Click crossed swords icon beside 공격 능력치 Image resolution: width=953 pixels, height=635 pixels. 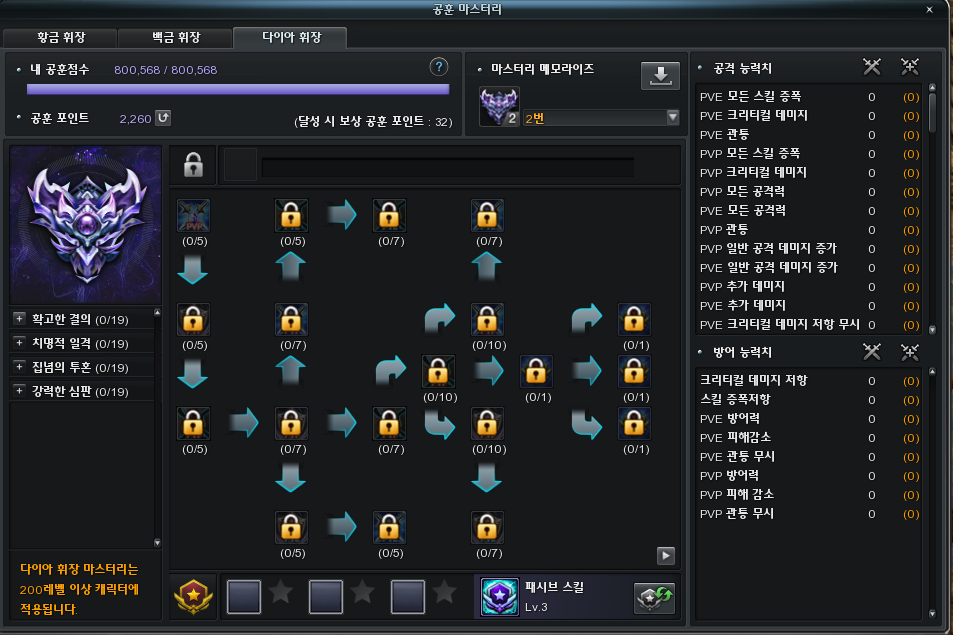(872, 67)
